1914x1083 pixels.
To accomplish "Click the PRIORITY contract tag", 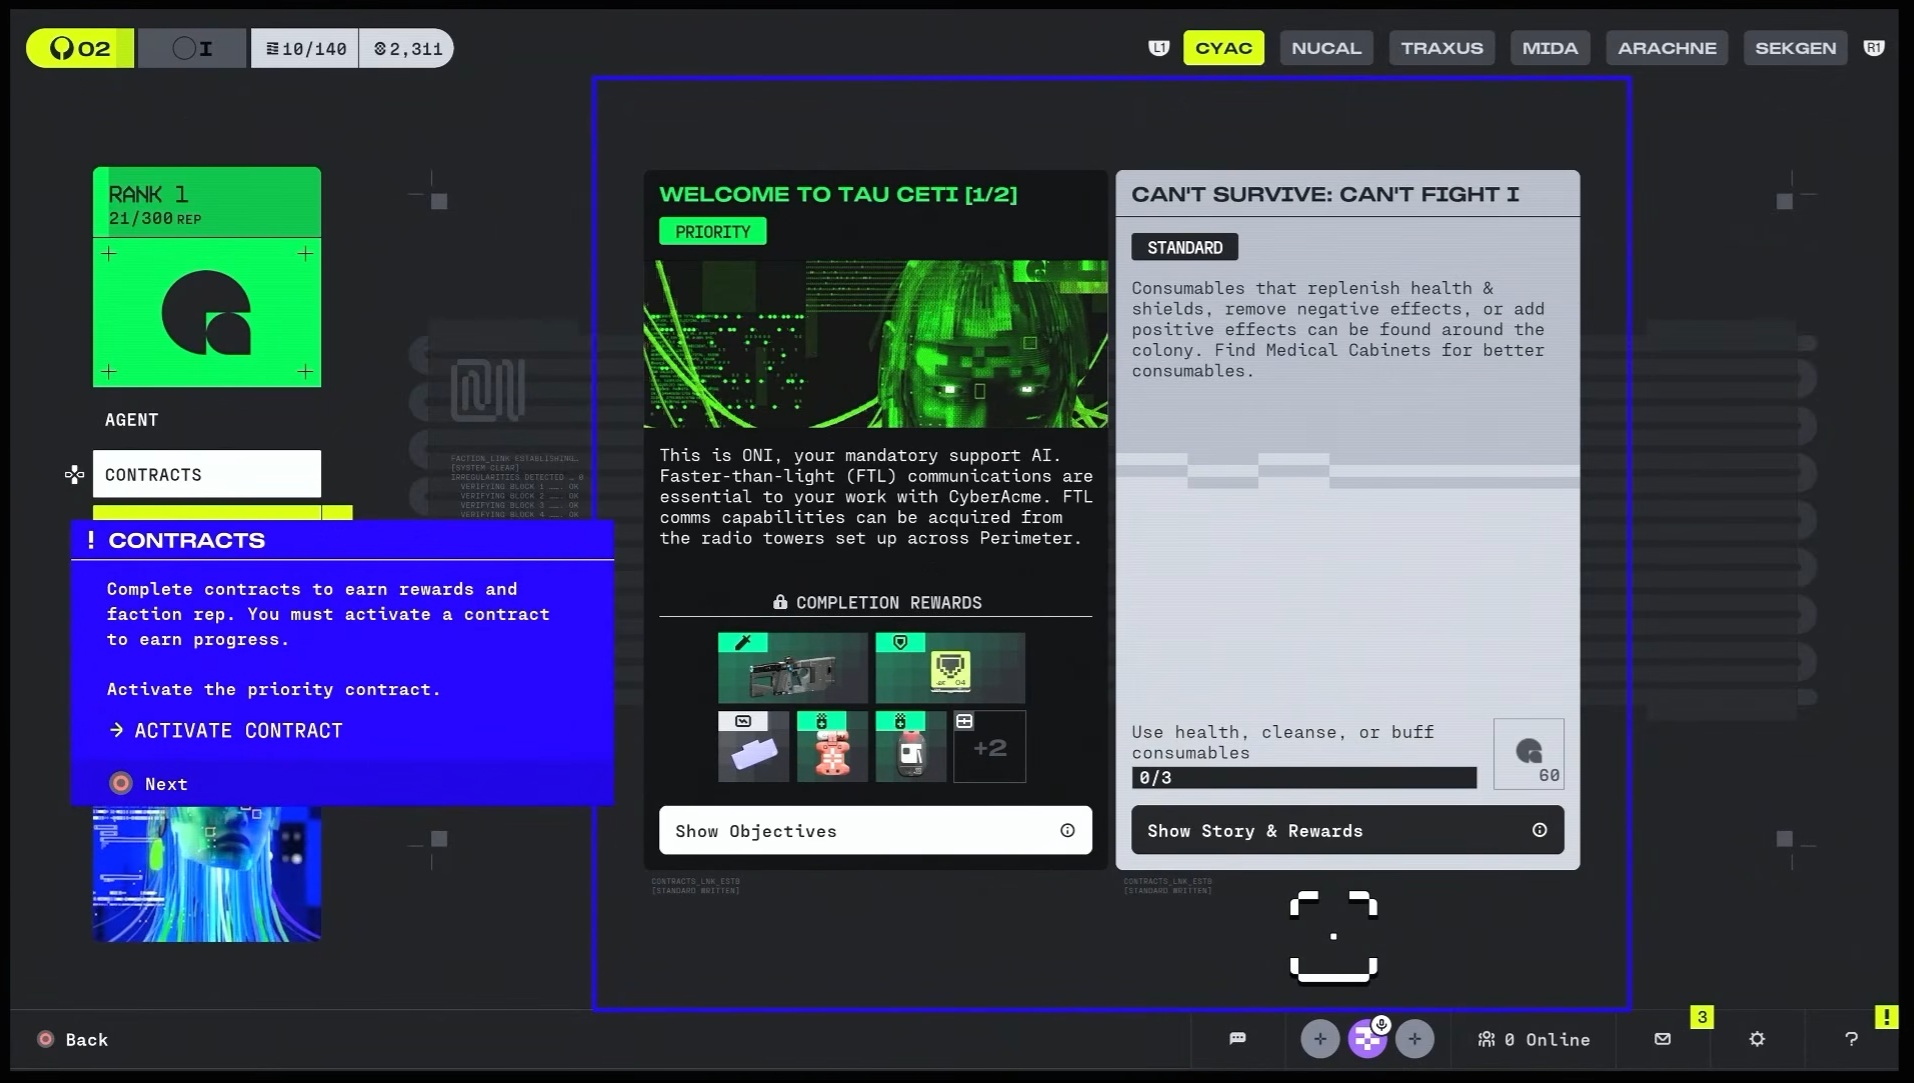I will click(712, 232).
